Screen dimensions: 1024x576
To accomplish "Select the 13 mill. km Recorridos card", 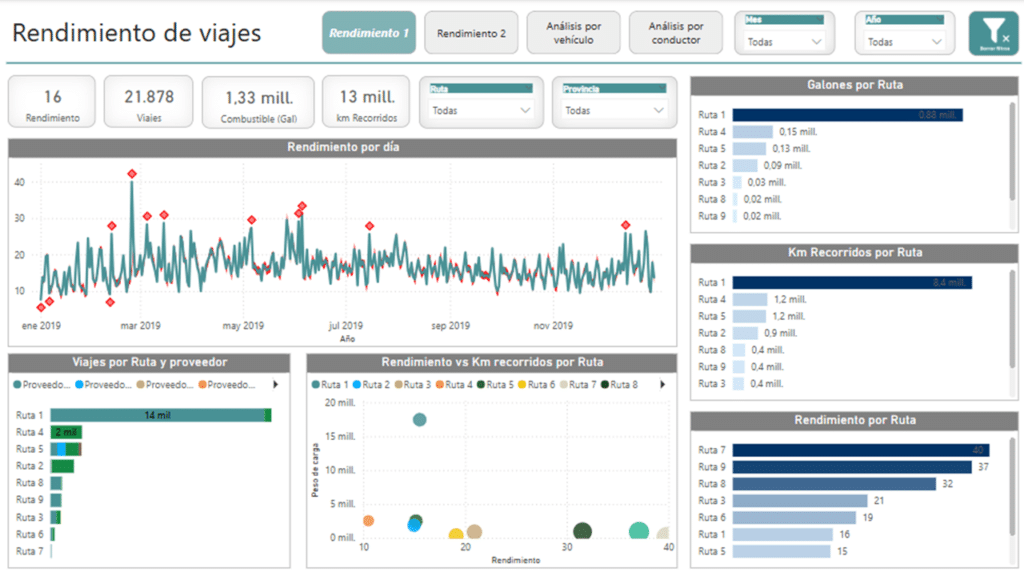I will tap(366, 102).
